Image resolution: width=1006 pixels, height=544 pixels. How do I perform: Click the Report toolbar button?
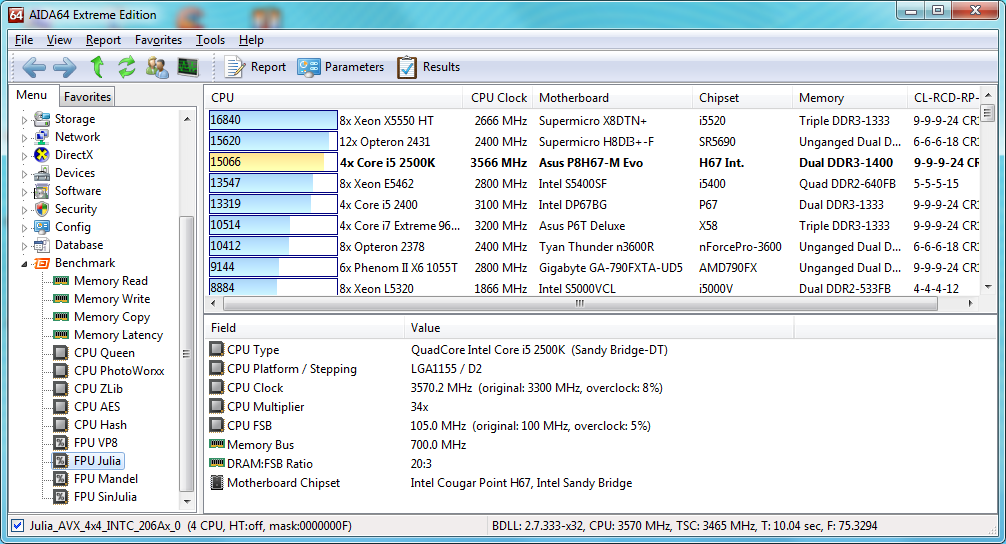coord(255,67)
